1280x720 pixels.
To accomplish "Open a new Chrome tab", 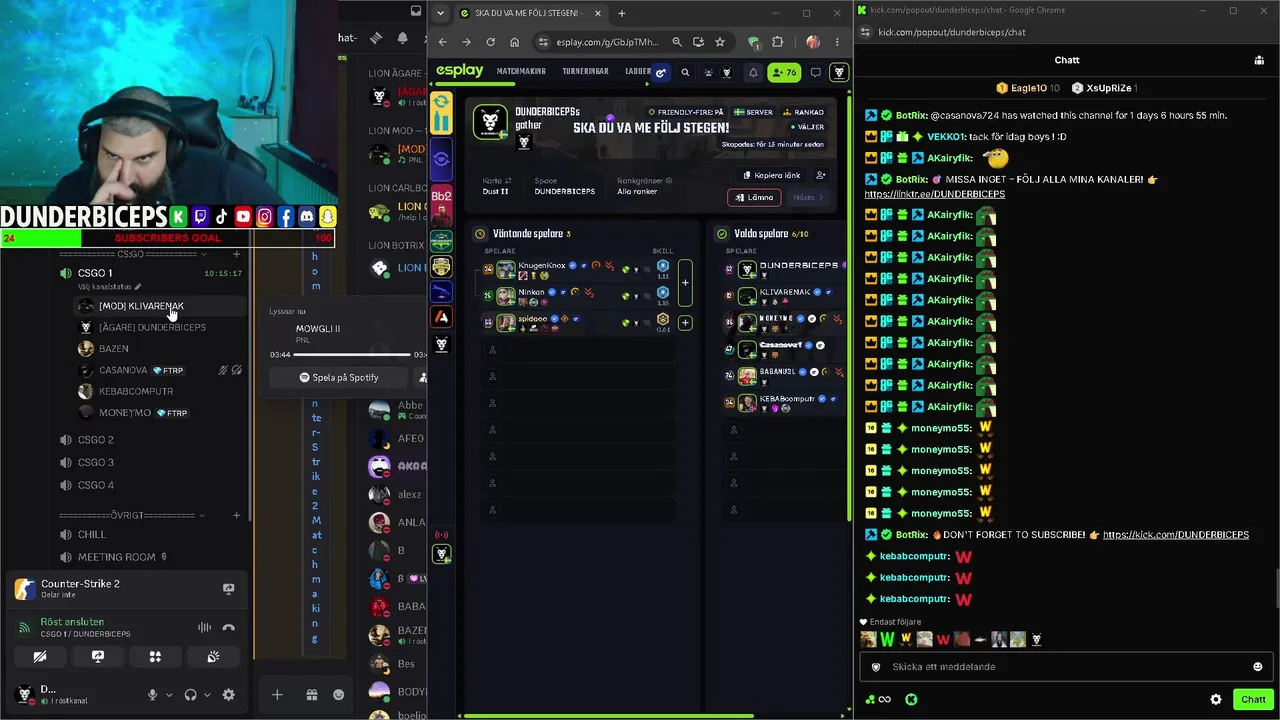I will pos(621,13).
